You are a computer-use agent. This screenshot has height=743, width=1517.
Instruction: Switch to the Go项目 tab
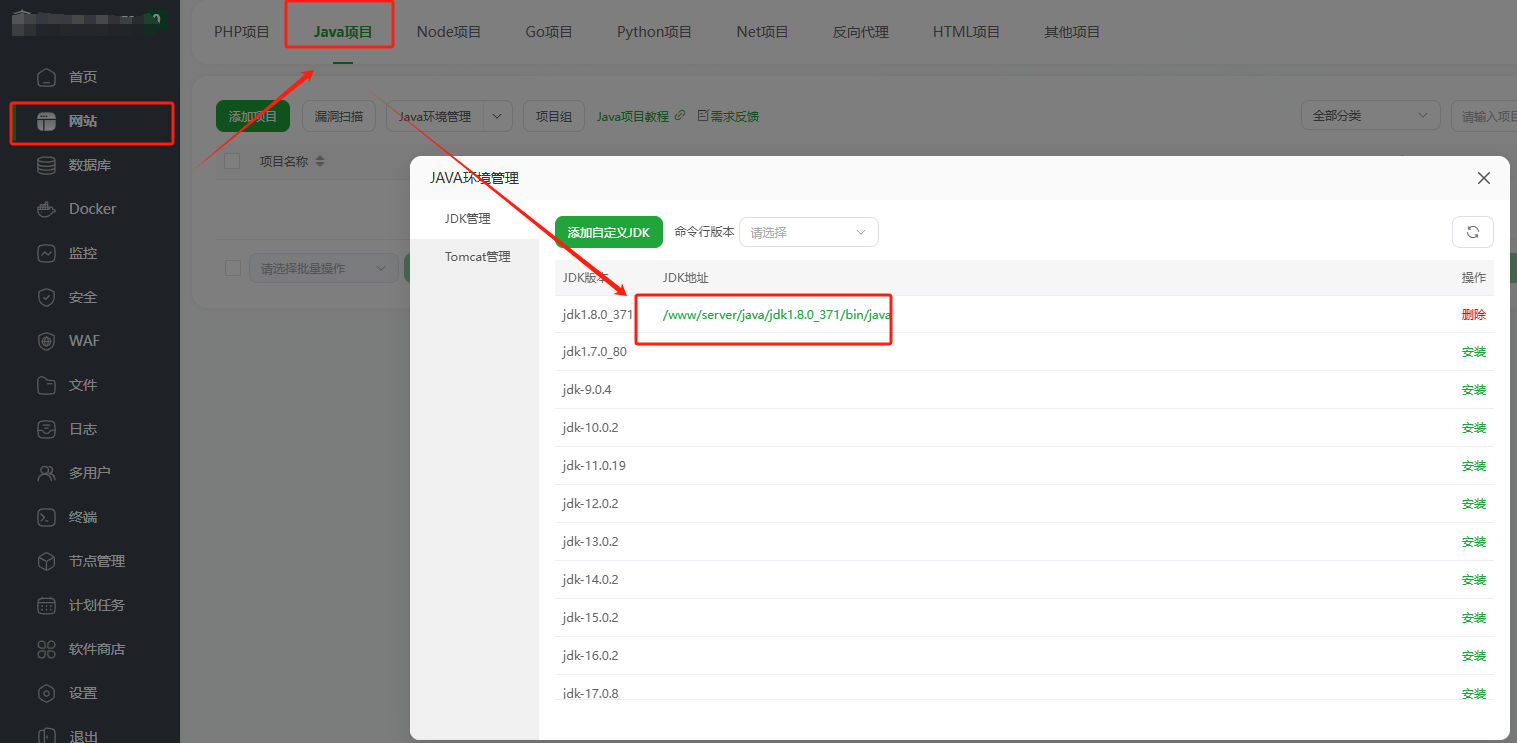(549, 32)
